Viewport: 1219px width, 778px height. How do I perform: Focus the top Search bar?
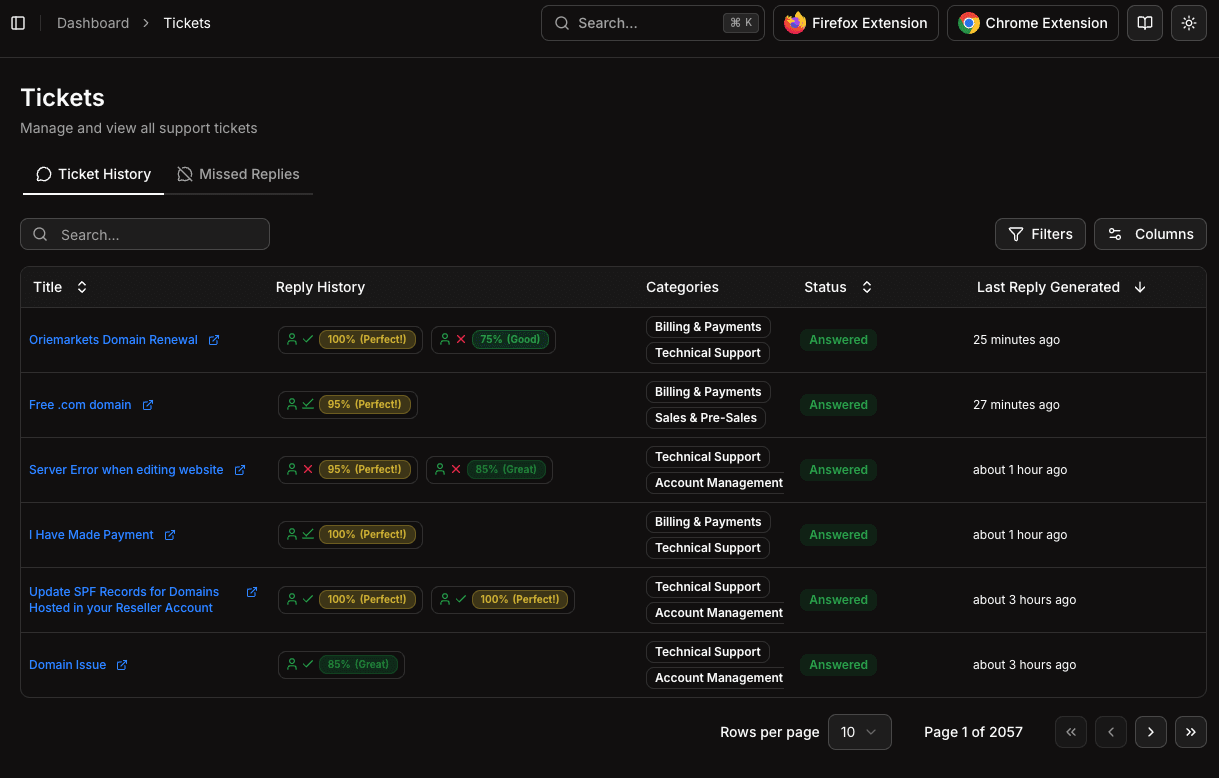[653, 23]
